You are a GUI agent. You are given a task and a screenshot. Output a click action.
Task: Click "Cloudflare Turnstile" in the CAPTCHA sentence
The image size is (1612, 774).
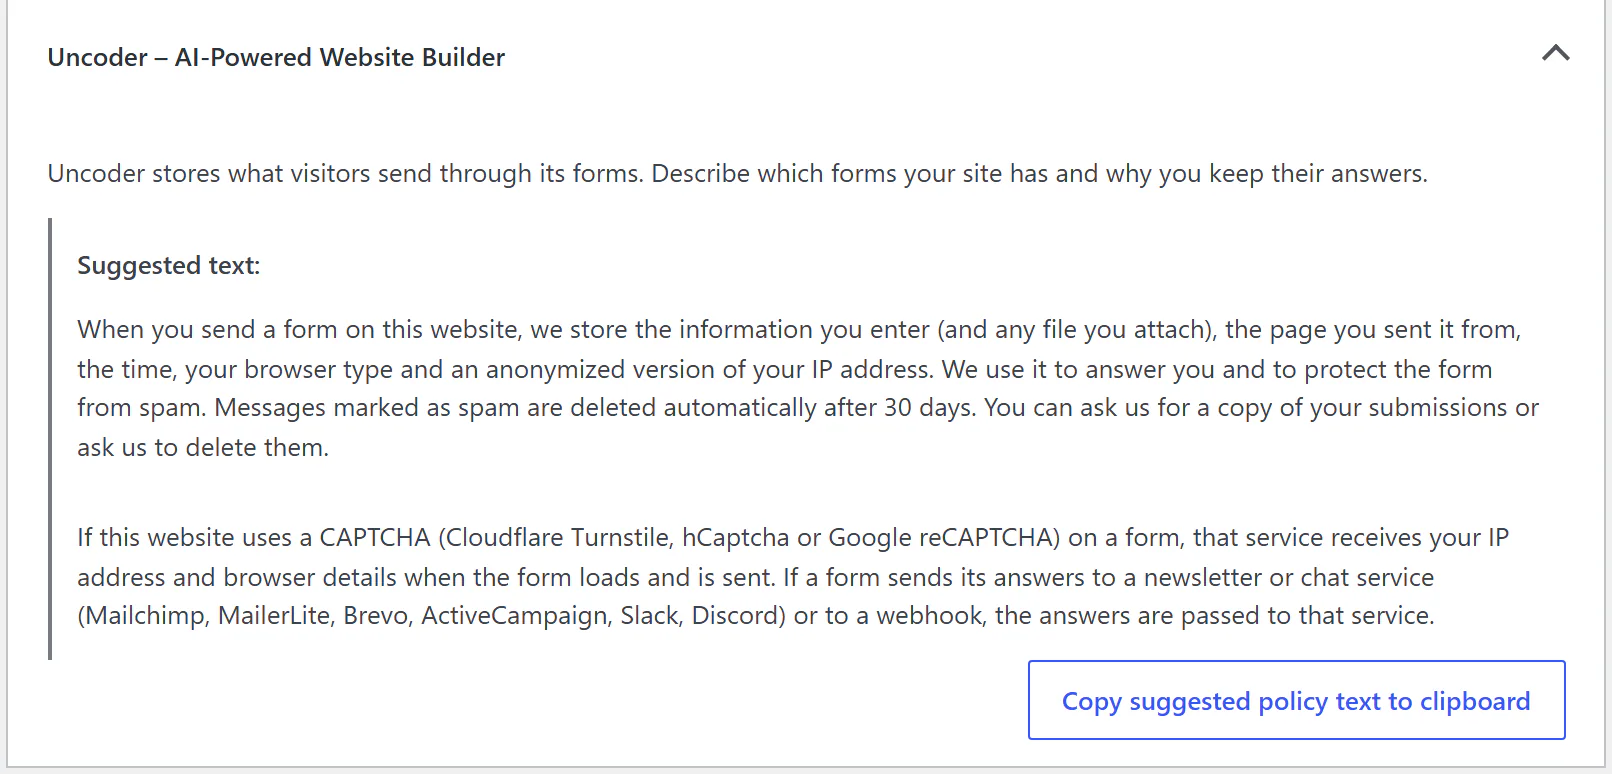pyautogui.click(x=558, y=538)
